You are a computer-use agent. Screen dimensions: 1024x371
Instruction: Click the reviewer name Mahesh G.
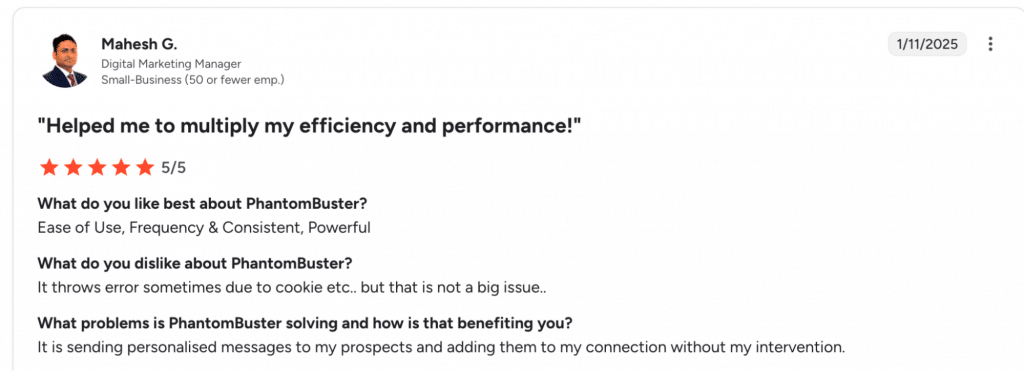click(139, 44)
